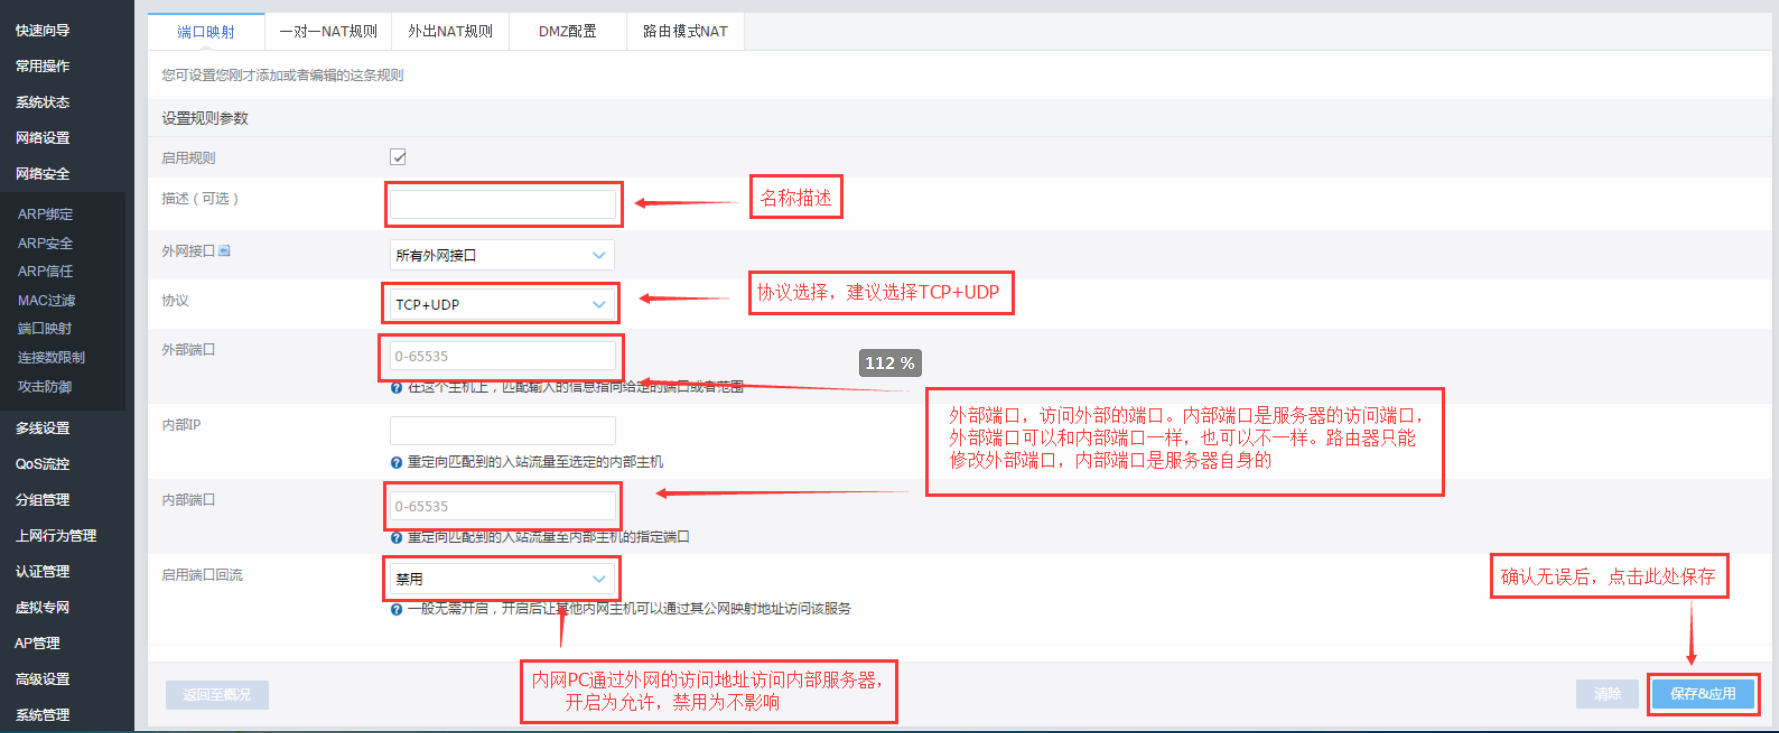Click the 外部端口 input field
The height and width of the screenshot is (733, 1779).
point(502,356)
